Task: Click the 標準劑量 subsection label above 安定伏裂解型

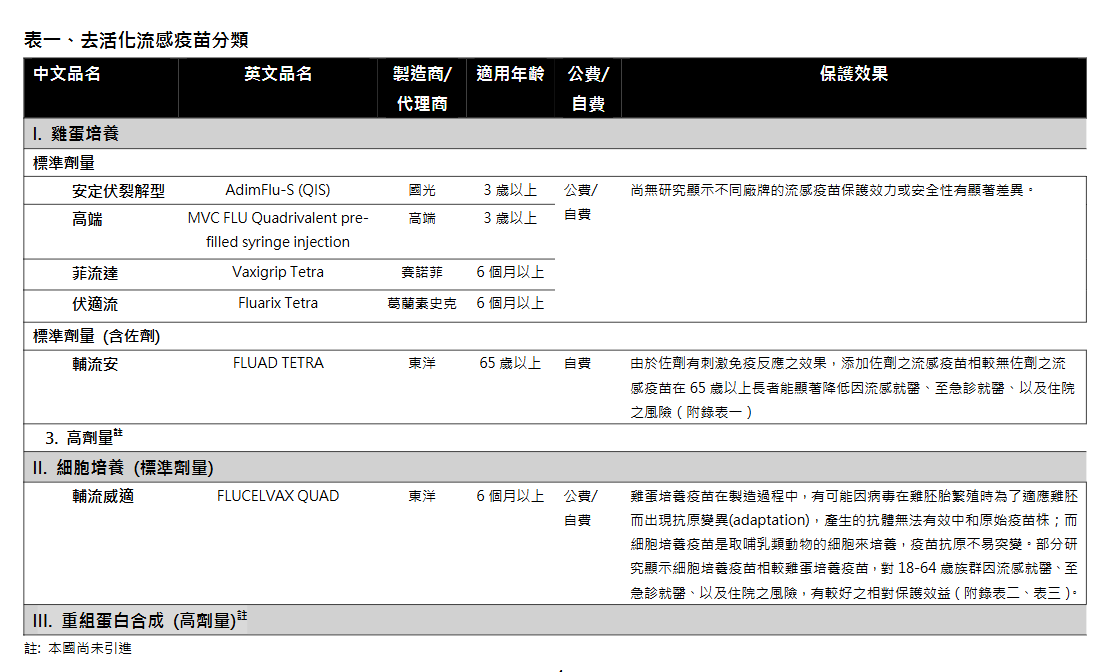Action: coord(64,163)
